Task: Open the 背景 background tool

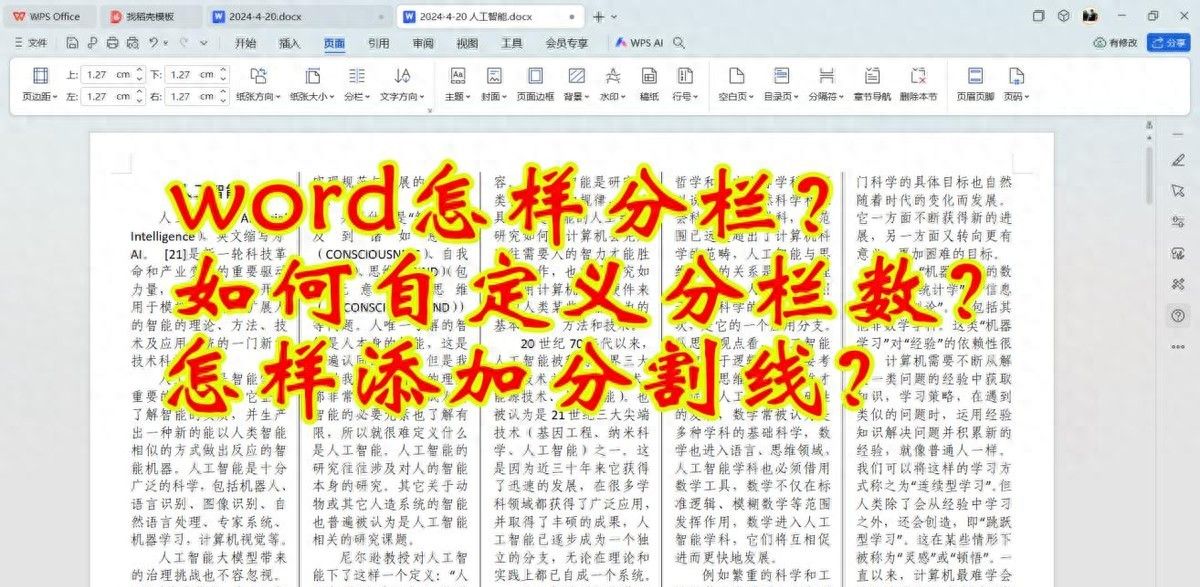Action: pos(576,84)
